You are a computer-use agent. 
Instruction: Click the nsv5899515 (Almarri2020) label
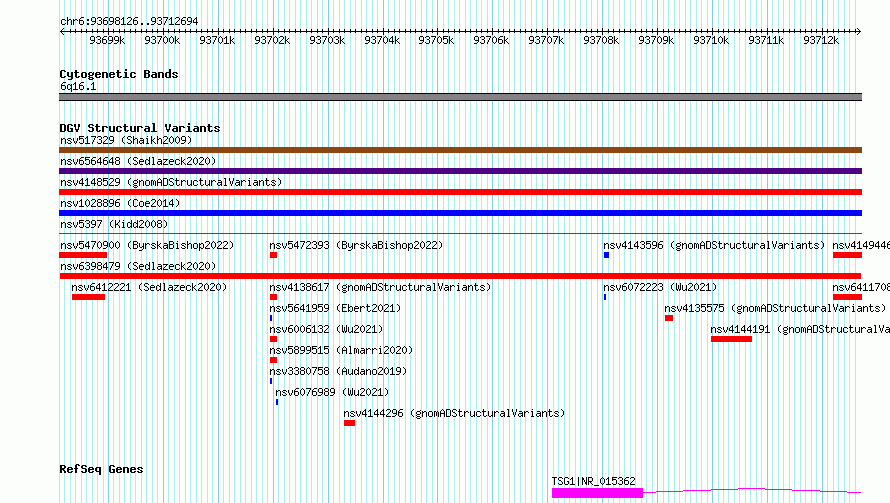pos(341,350)
